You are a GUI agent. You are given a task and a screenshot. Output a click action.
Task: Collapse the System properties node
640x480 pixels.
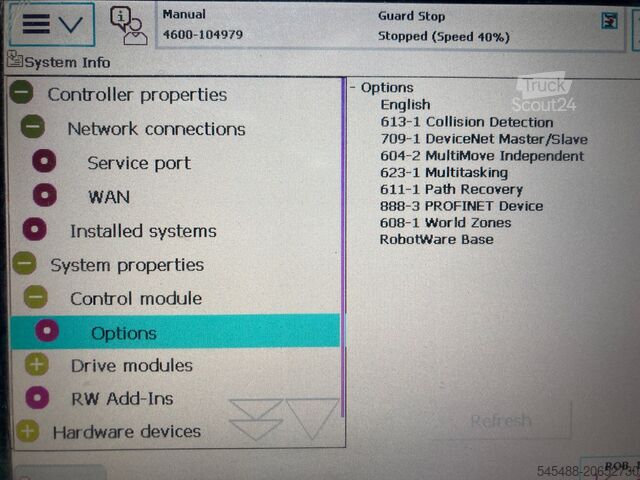click(24, 263)
